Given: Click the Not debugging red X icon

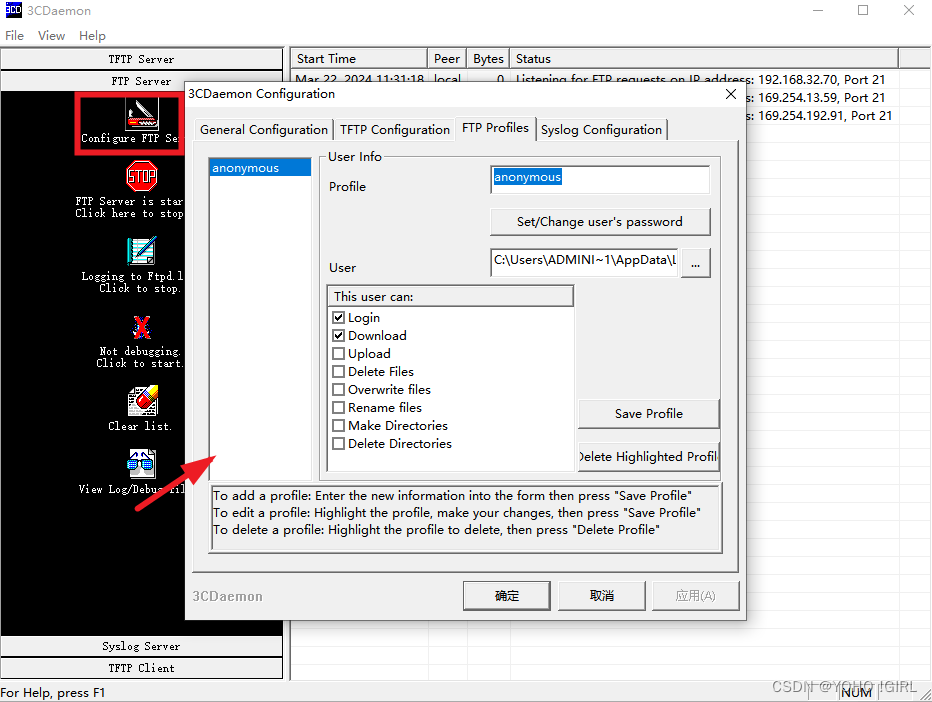Looking at the screenshot, I should coord(141,327).
